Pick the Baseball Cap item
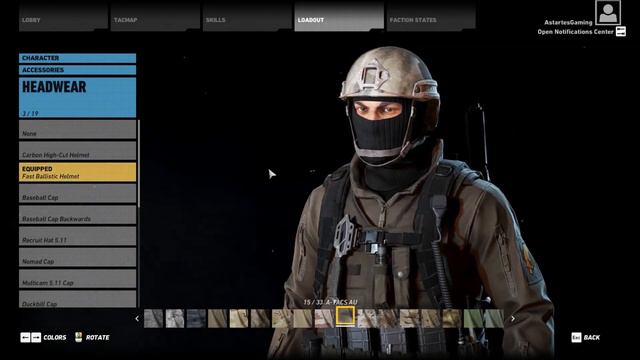Viewport: 640px width, 360px height. pyautogui.click(x=78, y=193)
